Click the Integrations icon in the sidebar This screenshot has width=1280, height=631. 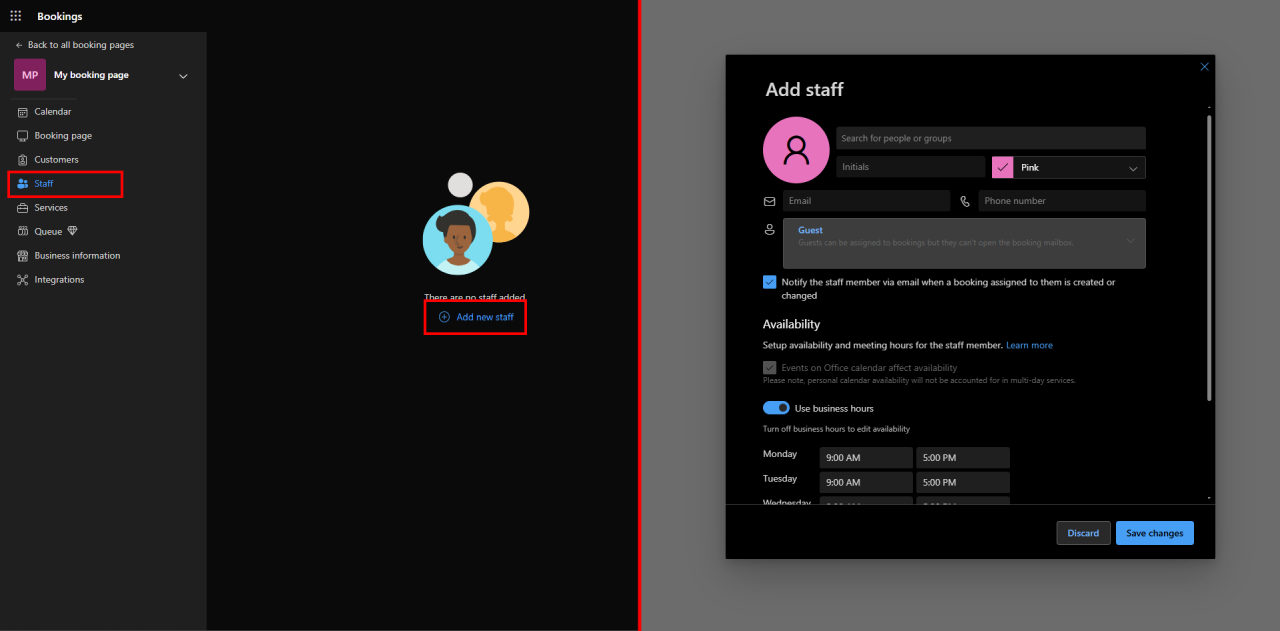click(23, 280)
